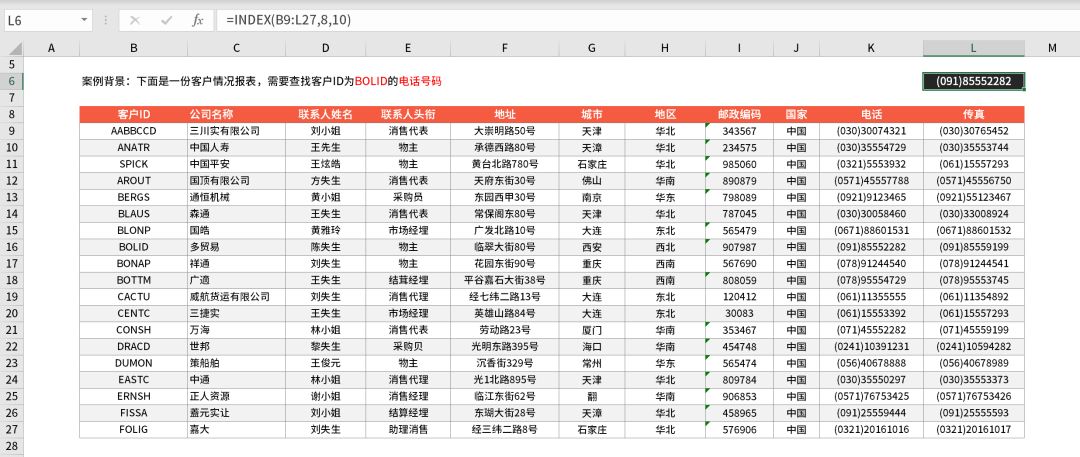The image size is (1080, 457).
Task: Click the 案例背景 description text cell
Action: (x=260, y=81)
